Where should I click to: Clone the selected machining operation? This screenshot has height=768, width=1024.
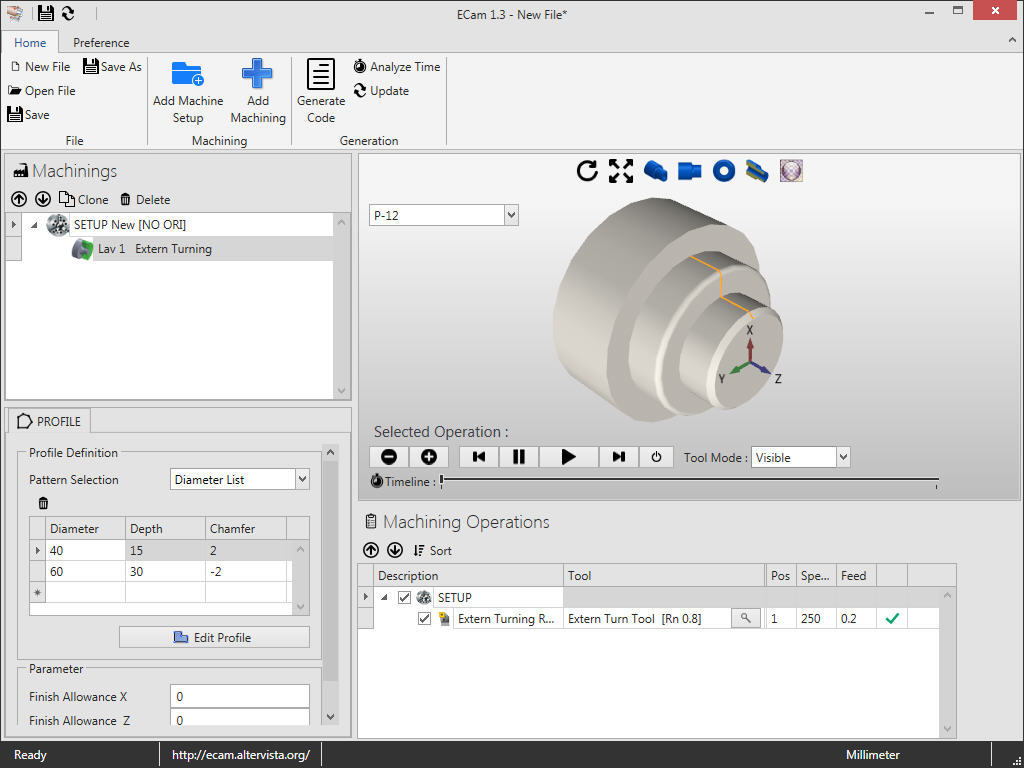tap(84, 199)
